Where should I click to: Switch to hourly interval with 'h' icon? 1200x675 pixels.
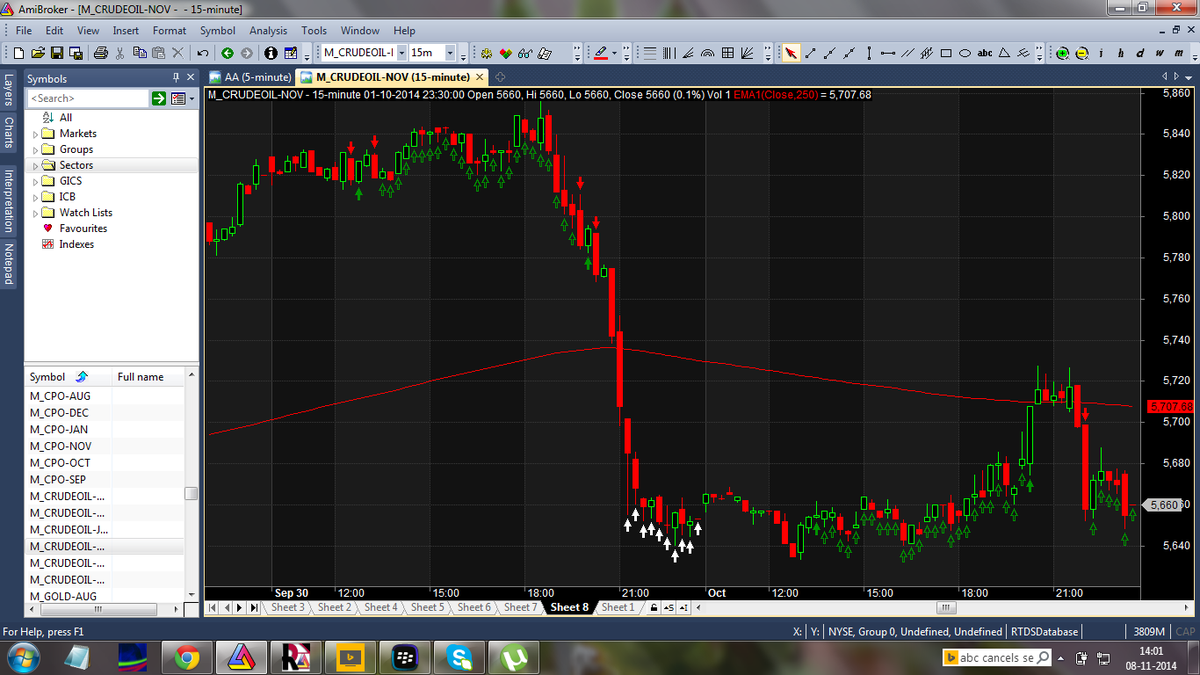(x=1121, y=52)
